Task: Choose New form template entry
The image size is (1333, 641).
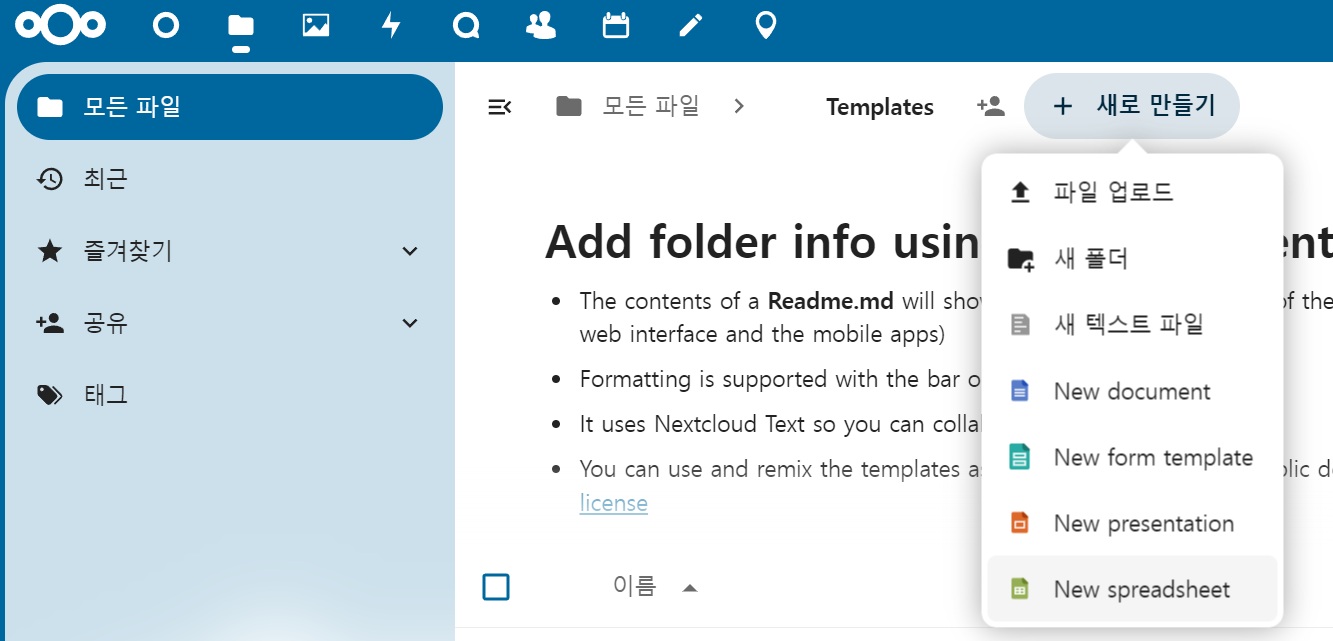Action: pyautogui.click(x=1132, y=458)
